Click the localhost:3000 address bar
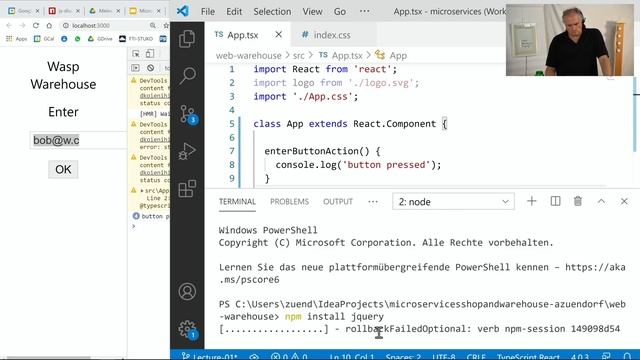This screenshot has width=640, height=360. pyautogui.click(x=109, y=25)
